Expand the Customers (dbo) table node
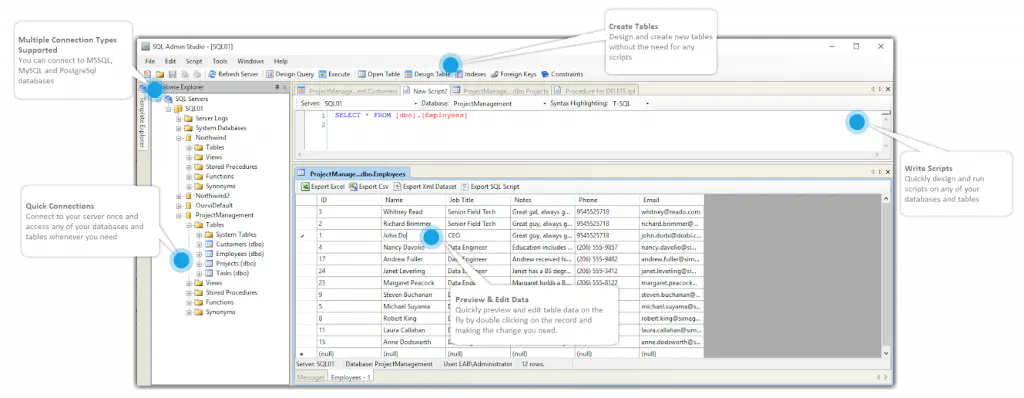This screenshot has width=1024, height=398. [x=199, y=244]
